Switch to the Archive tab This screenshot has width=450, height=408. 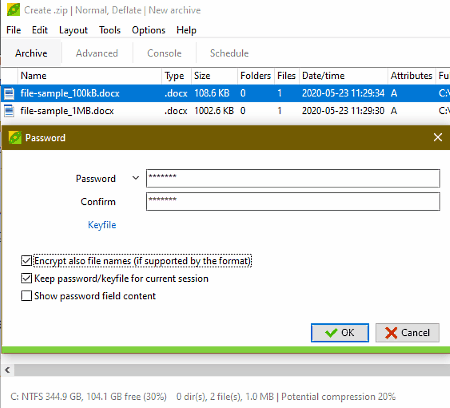(31, 53)
